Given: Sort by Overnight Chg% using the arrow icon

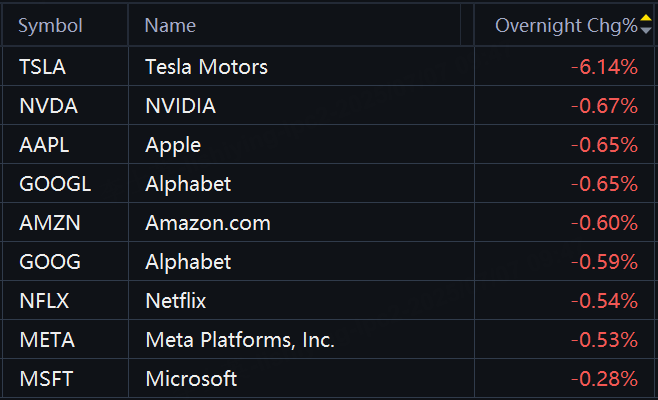Looking at the screenshot, I should [x=646, y=24].
